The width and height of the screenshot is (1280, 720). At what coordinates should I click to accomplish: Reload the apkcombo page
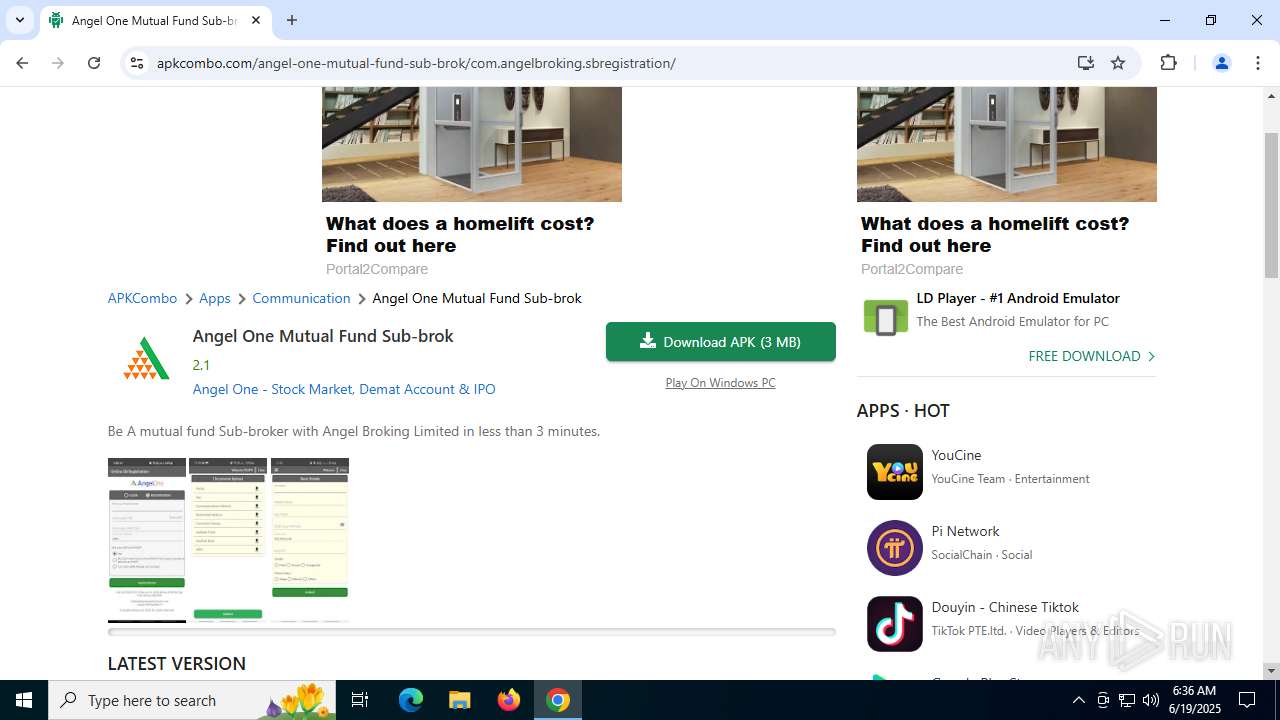94,63
